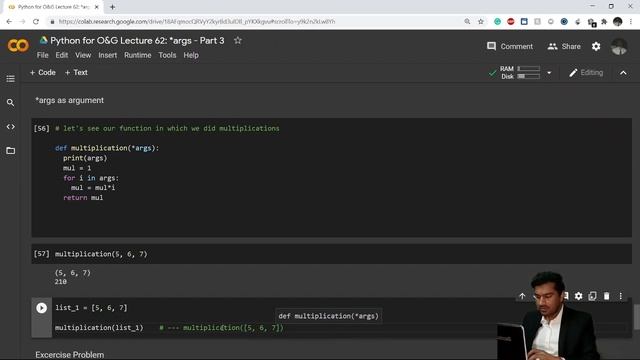The width and height of the screenshot is (640, 360).
Task: Open the Chrome profile avatar
Action: point(618,22)
